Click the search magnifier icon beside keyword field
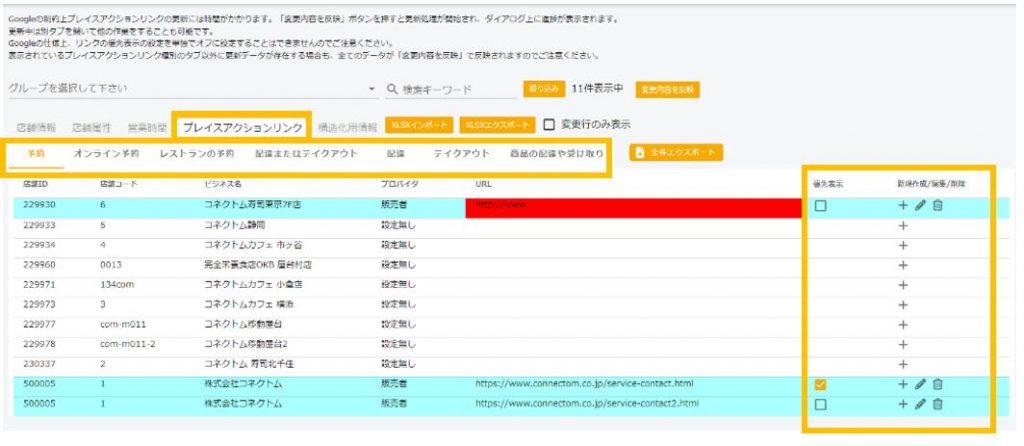Image resolution: width=1024 pixels, height=446 pixels. [x=393, y=90]
